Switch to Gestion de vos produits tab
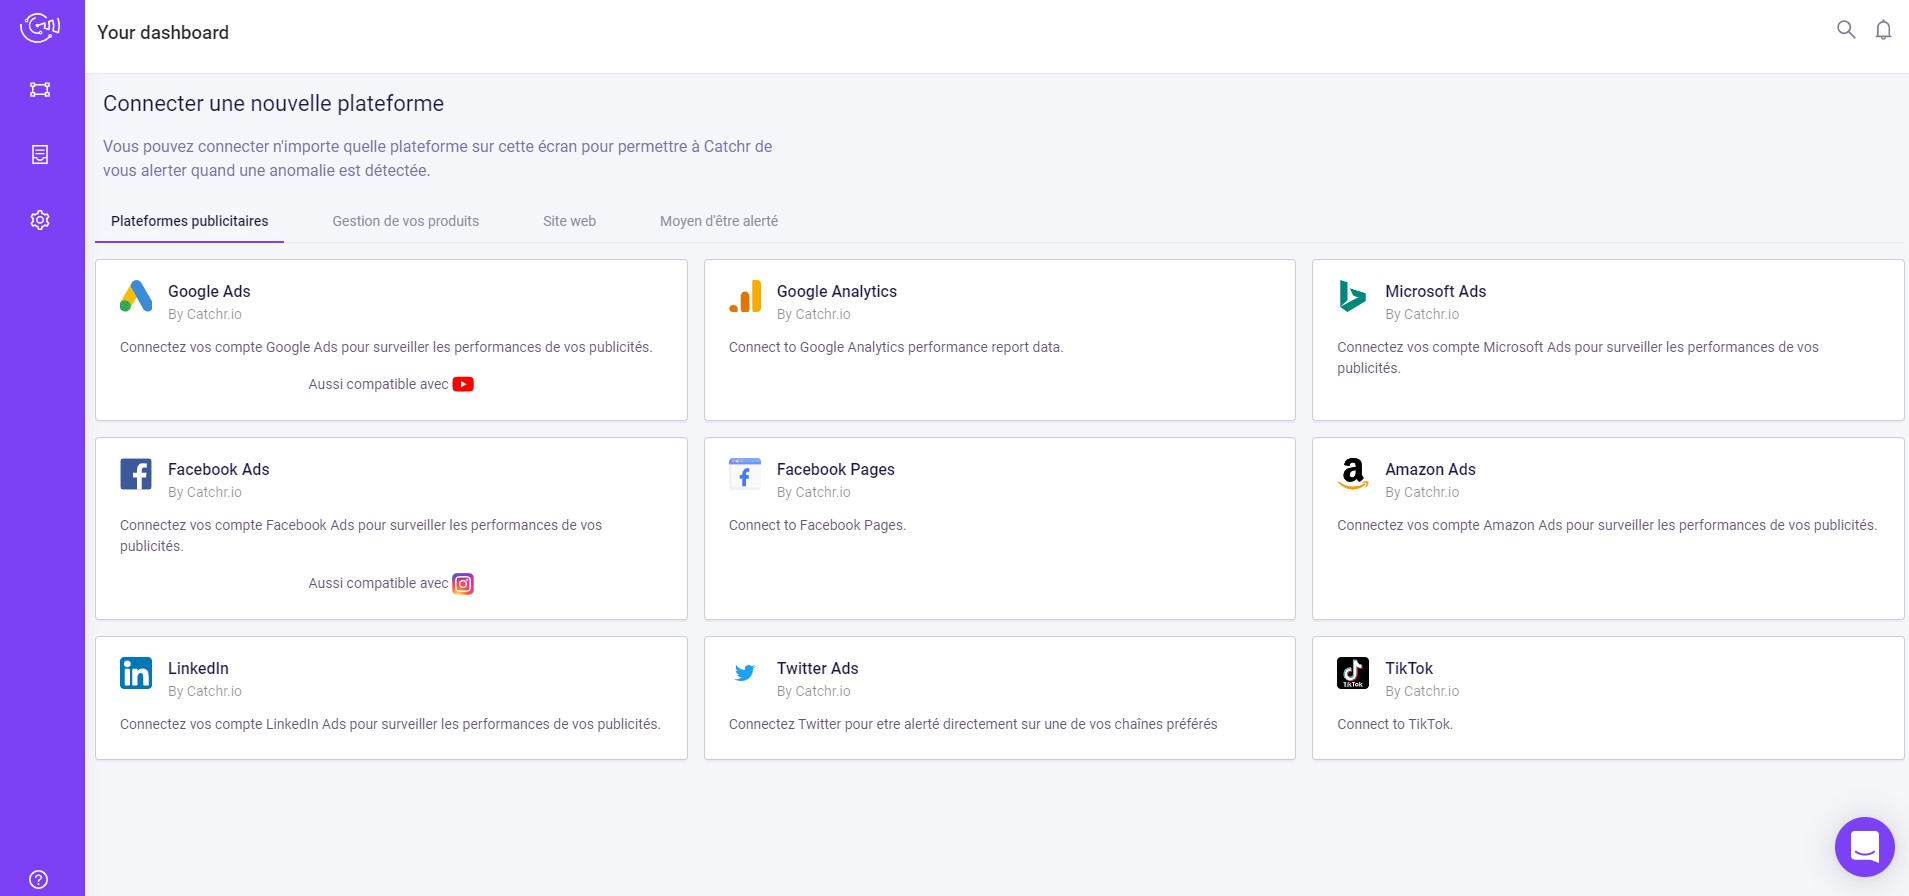 point(406,221)
